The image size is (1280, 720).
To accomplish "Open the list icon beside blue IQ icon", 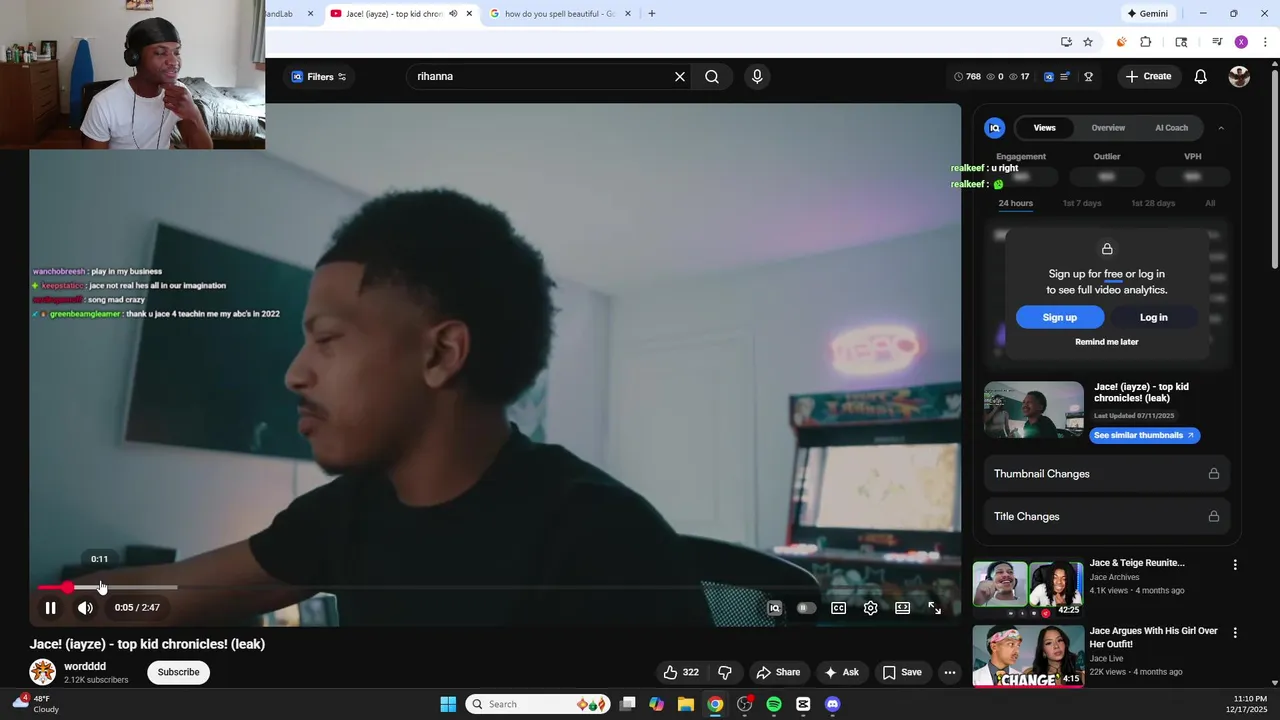I will coord(1065,77).
